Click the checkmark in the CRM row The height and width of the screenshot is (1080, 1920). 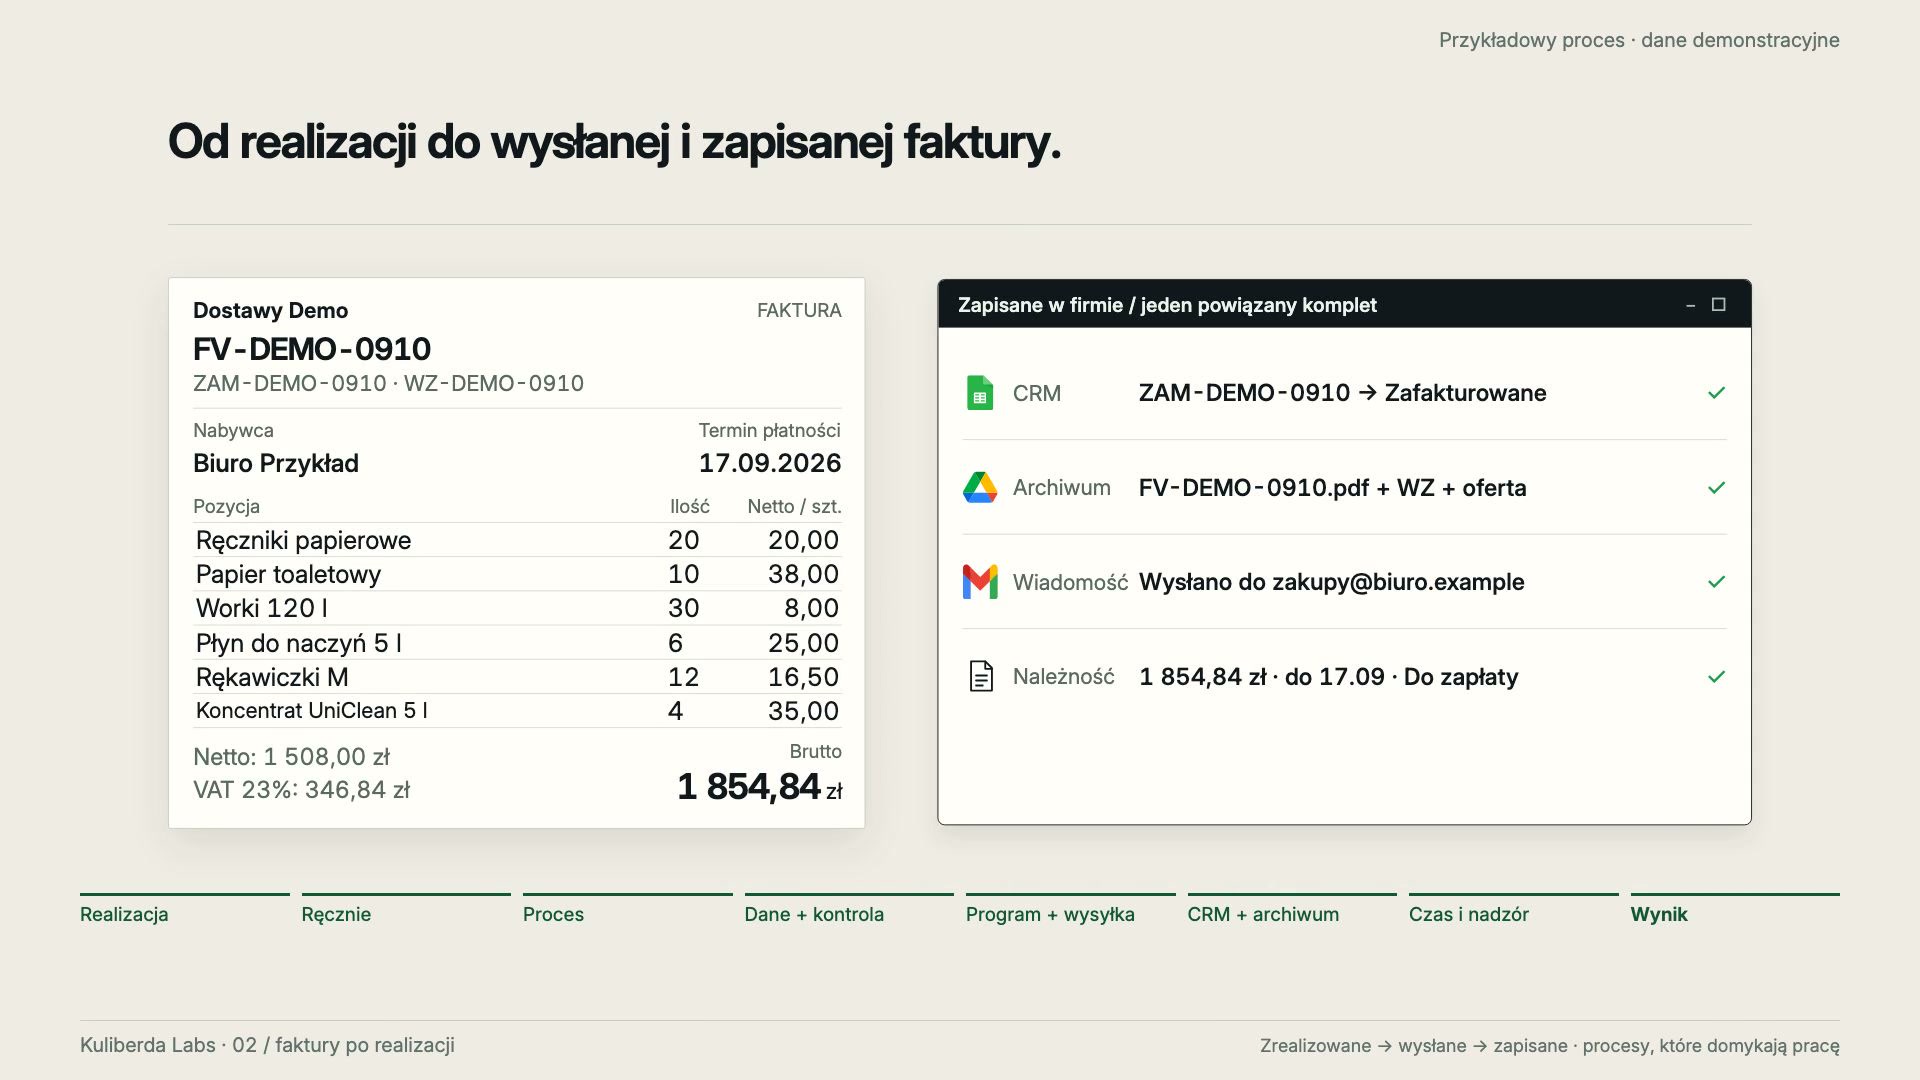pos(1716,393)
